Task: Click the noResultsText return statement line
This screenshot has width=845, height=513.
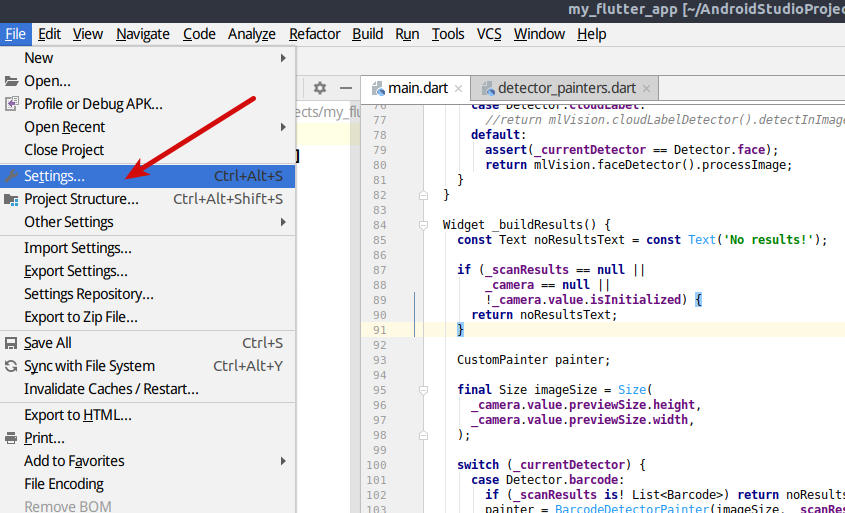Action: coord(544,315)
